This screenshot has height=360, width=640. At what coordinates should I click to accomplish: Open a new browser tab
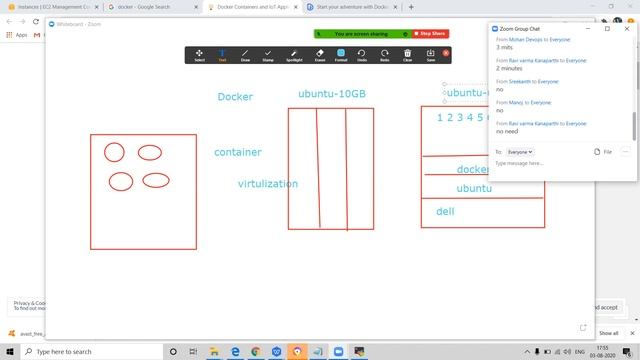pyautogui.click(x=411, y=7)
